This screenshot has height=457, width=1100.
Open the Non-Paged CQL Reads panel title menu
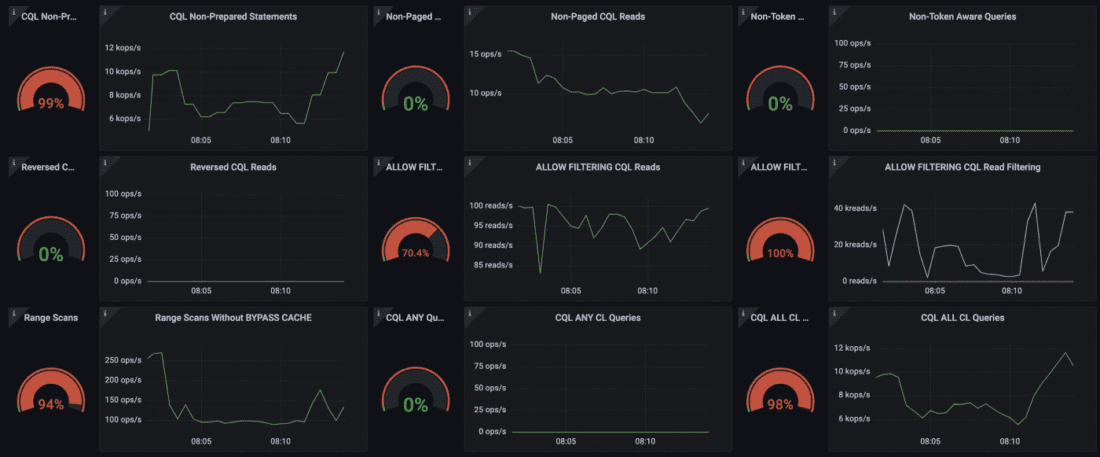tap(597, 17)
